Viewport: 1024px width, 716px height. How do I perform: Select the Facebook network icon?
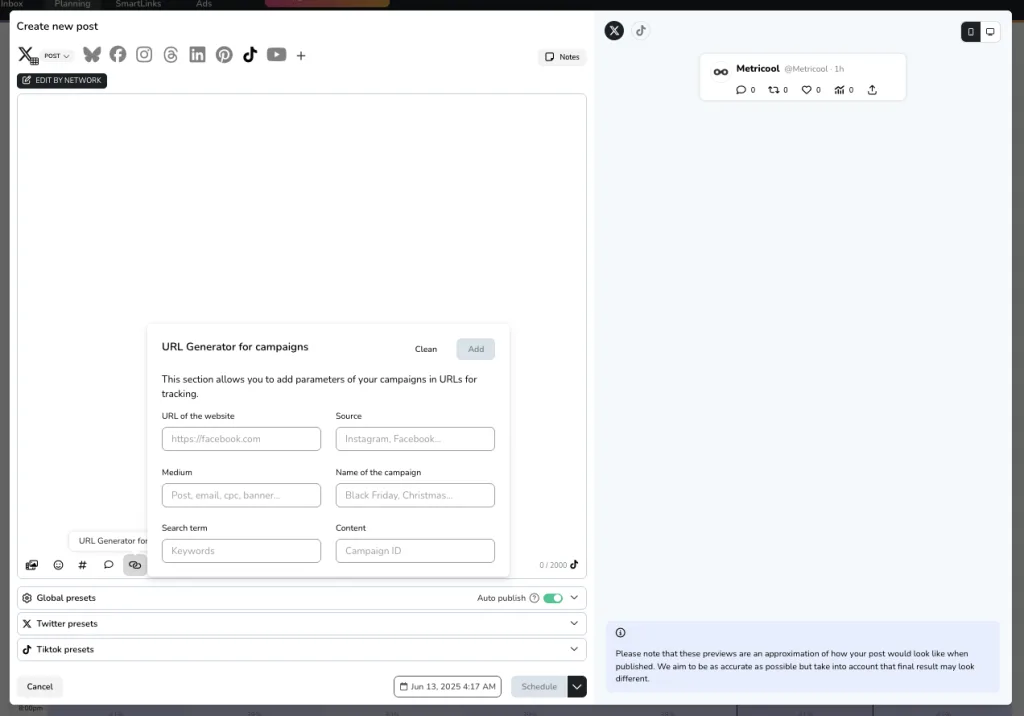tap(118, 55)
